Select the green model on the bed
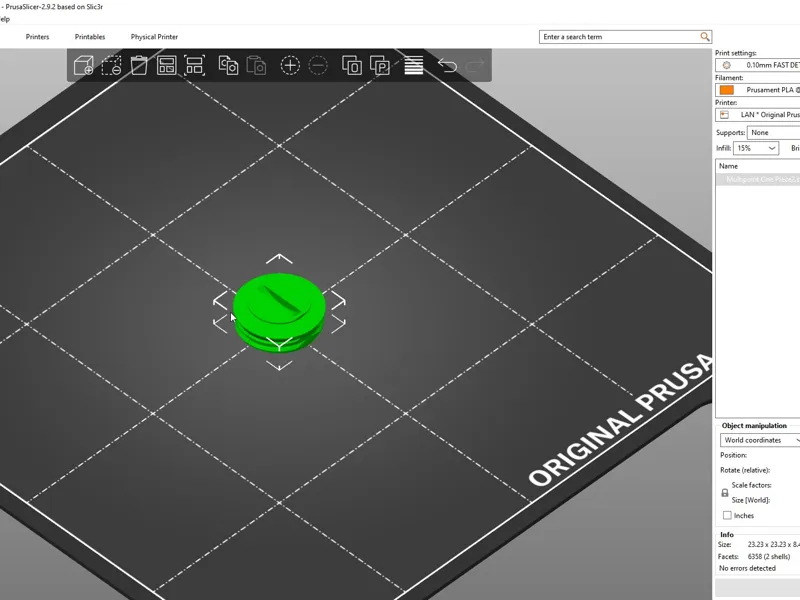 279,312
